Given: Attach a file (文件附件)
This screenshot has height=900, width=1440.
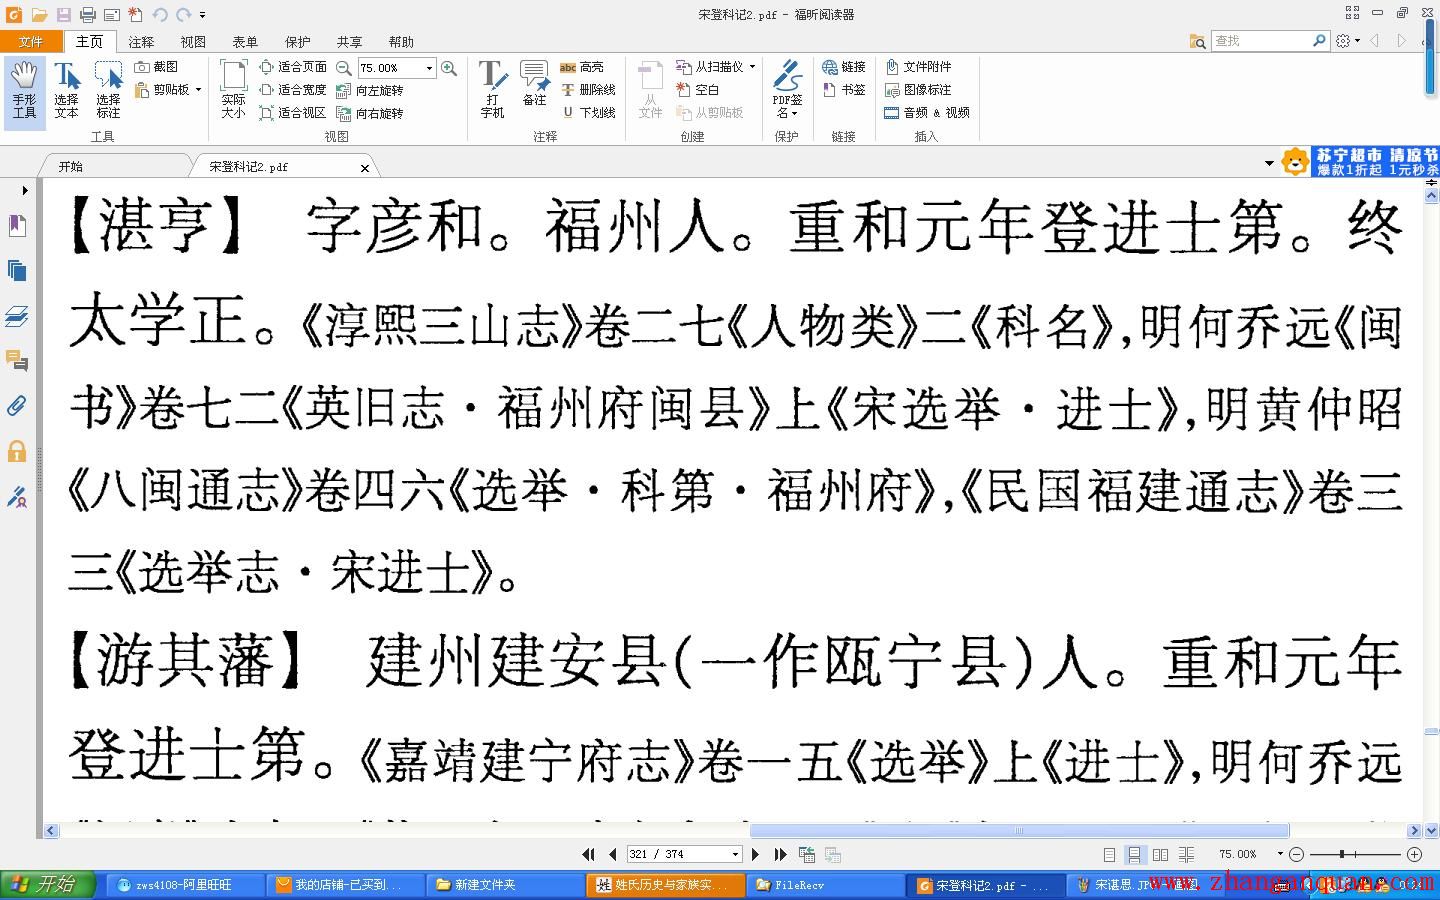Looking at the screenshot, I should (917, 67).
